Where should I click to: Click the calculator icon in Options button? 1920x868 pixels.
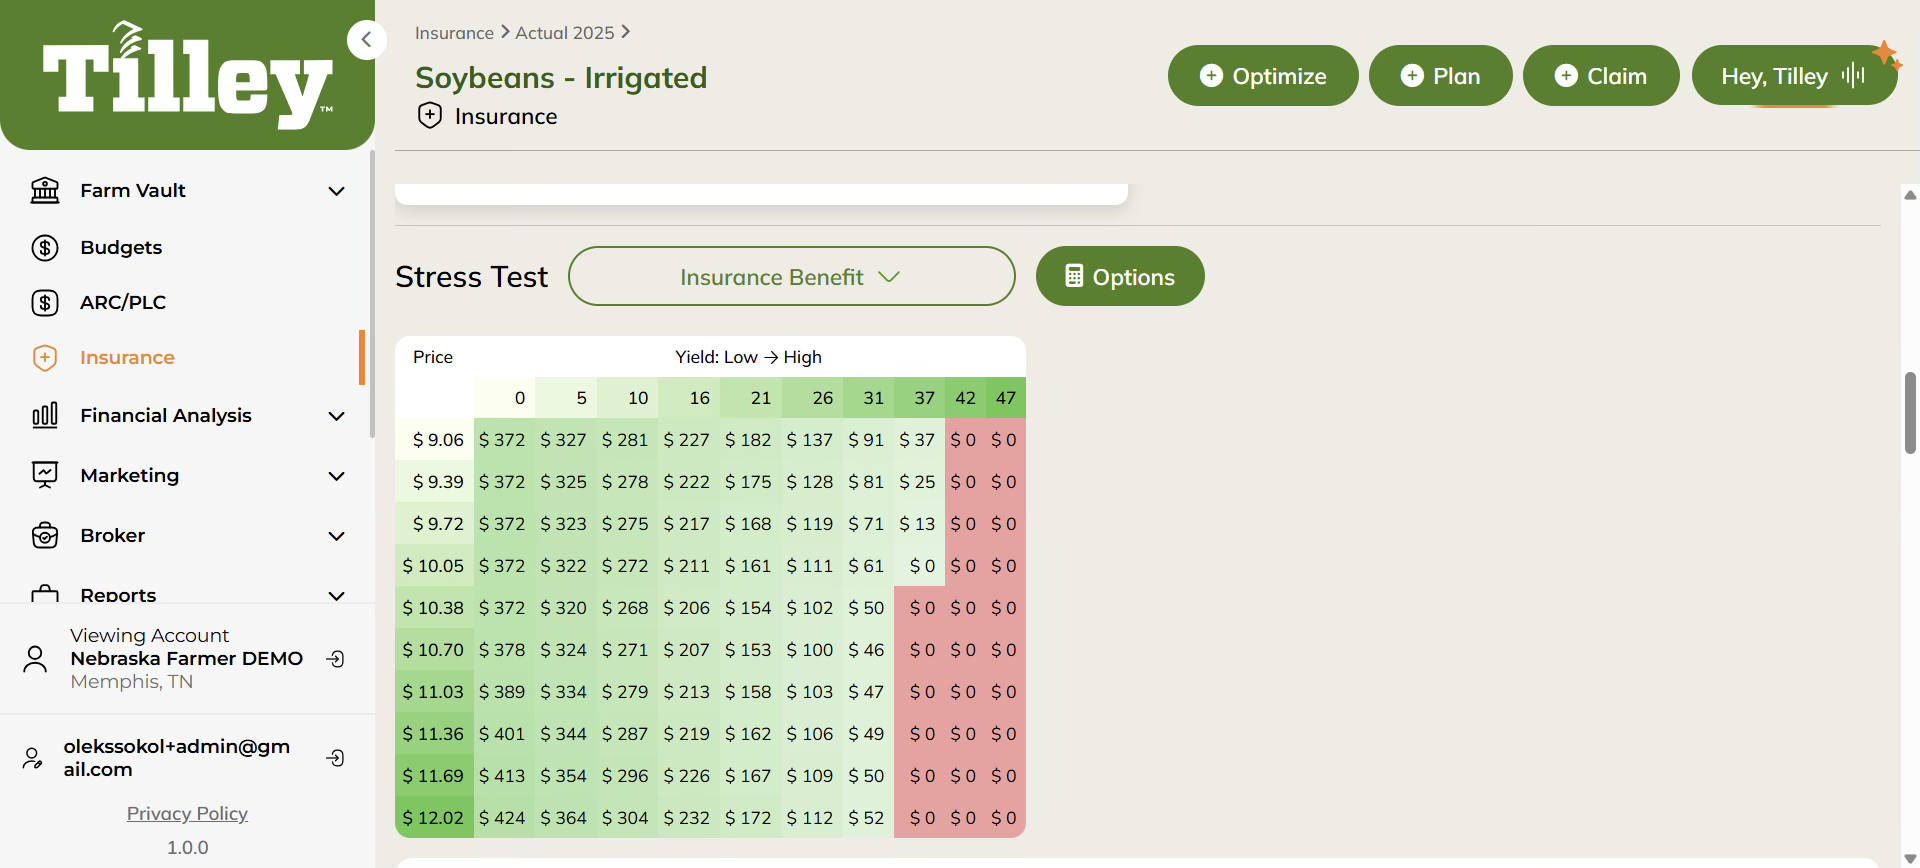pos(1074,276)
